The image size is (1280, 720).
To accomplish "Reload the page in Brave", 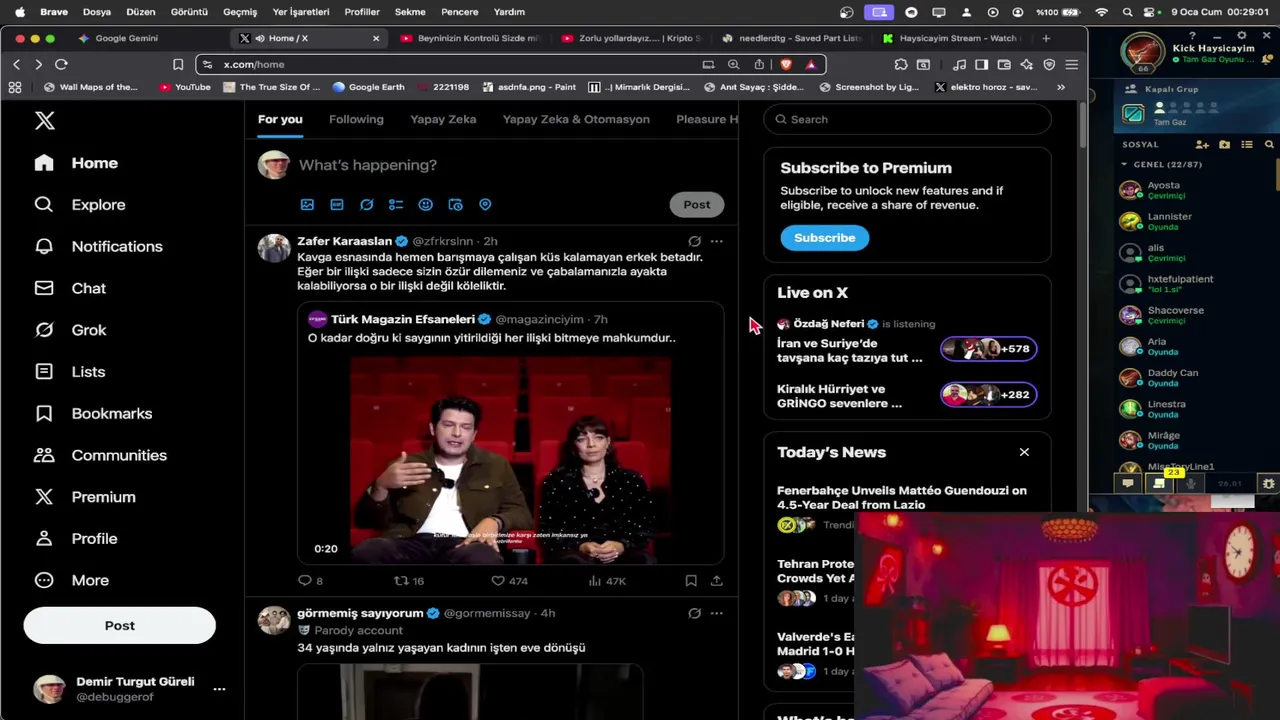I will pos(61,64).
